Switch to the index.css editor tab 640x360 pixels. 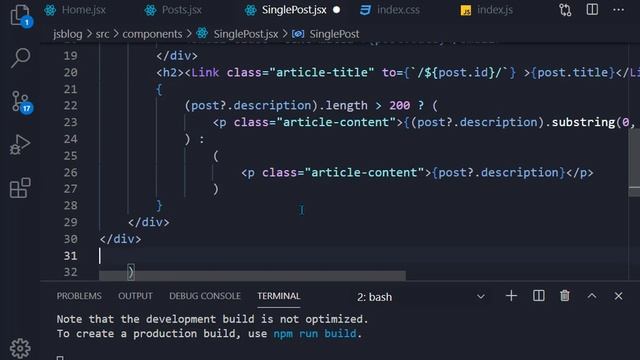[390, 10]
